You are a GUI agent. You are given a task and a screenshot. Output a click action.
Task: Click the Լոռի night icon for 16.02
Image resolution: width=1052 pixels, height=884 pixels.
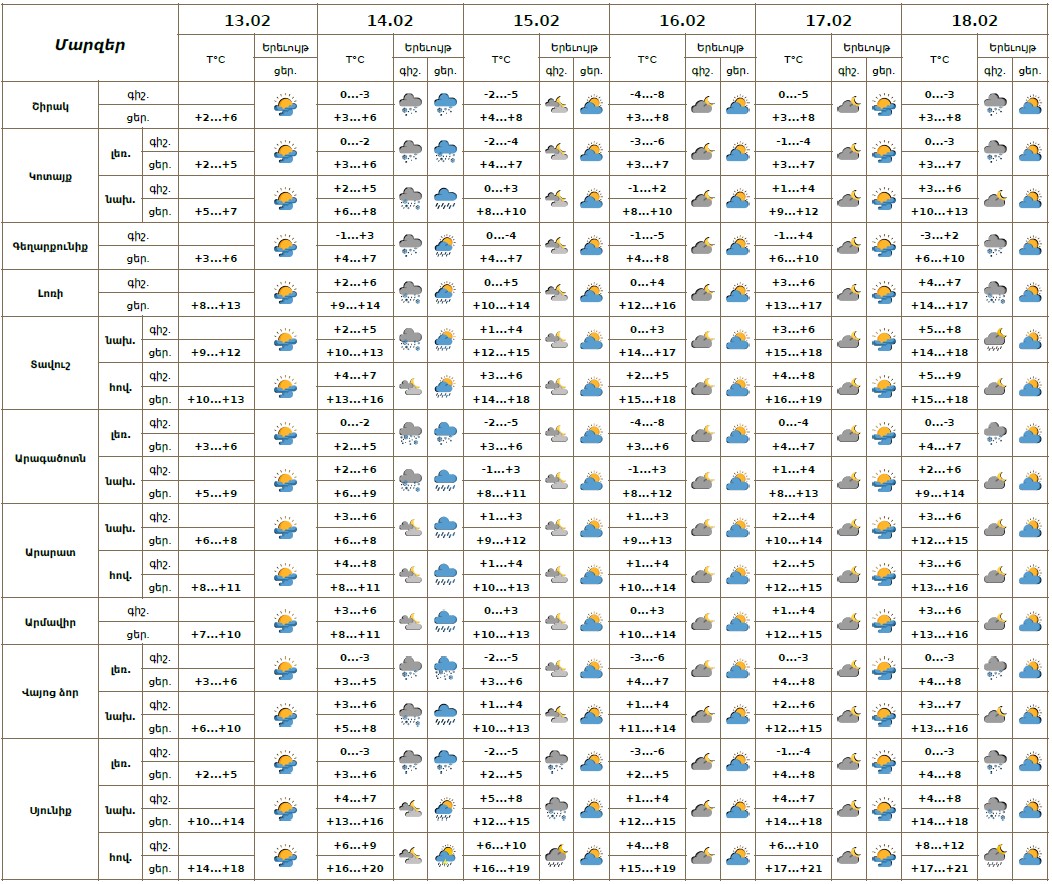[x=702, y=293]
